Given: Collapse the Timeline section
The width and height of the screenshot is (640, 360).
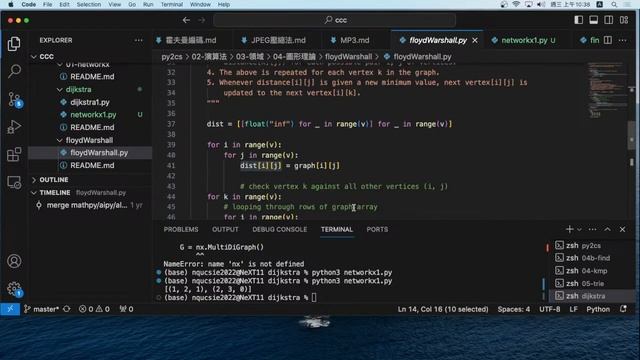Looking at the screenshot, I should coord(91,192).
